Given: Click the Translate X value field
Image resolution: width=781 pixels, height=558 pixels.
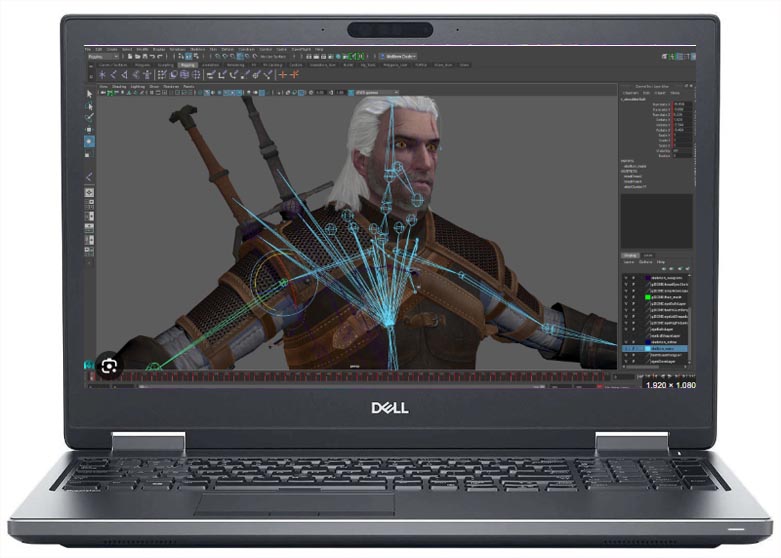Looking at the screenshot, I should coord(682,105).
